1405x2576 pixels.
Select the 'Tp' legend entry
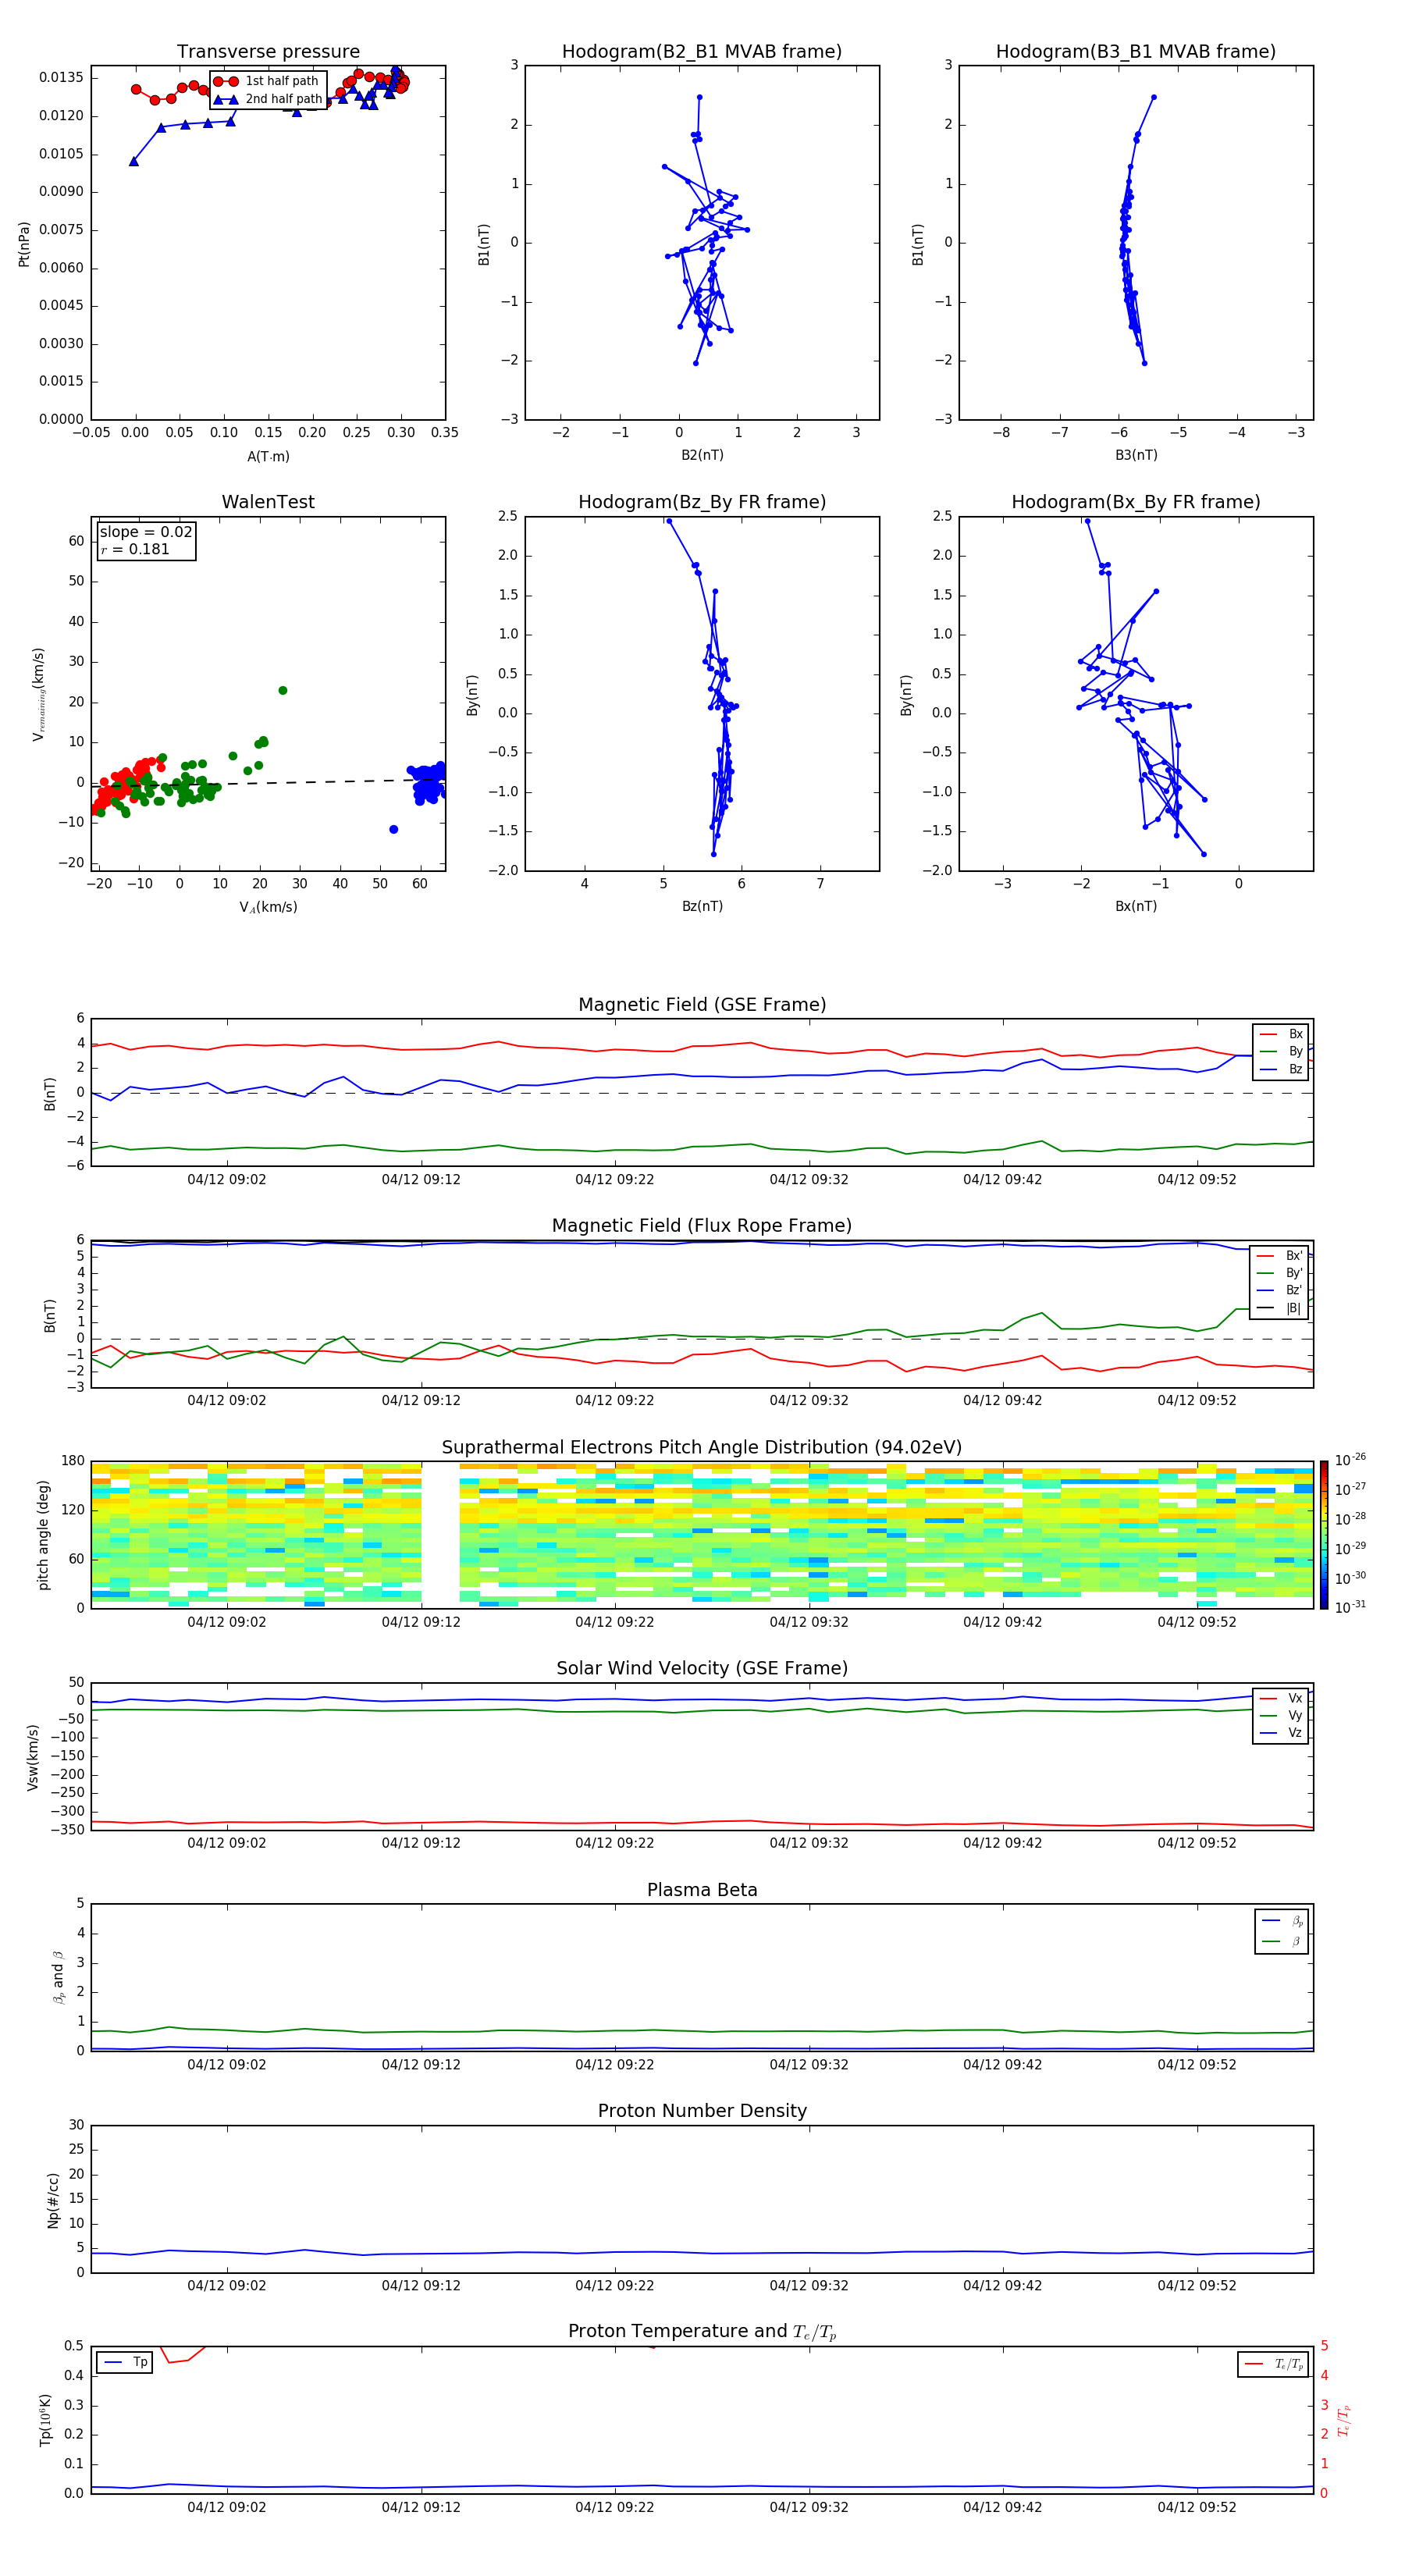point(125,2362)
